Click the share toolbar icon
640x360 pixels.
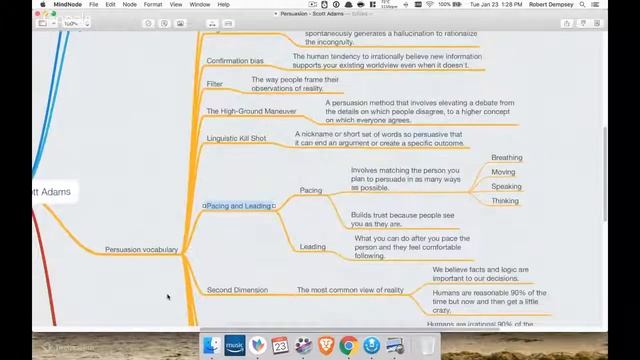point(567,24)
